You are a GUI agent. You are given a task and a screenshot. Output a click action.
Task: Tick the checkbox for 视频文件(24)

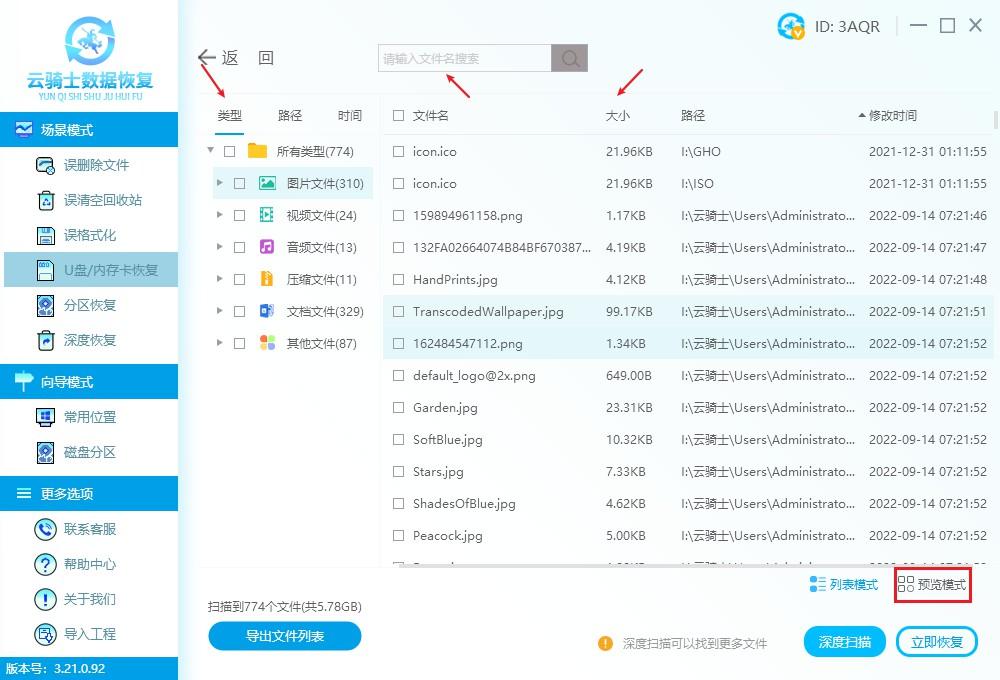pyautogui.click(x=239, y=216)
